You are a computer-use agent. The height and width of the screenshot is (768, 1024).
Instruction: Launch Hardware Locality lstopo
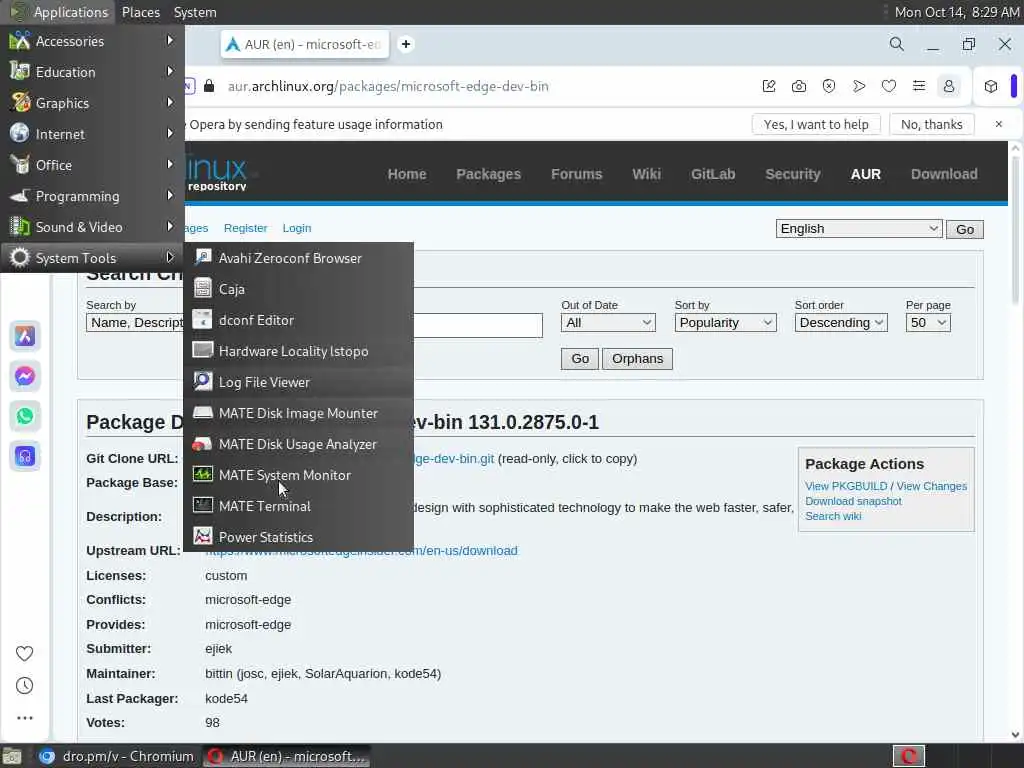pos(298,351)
